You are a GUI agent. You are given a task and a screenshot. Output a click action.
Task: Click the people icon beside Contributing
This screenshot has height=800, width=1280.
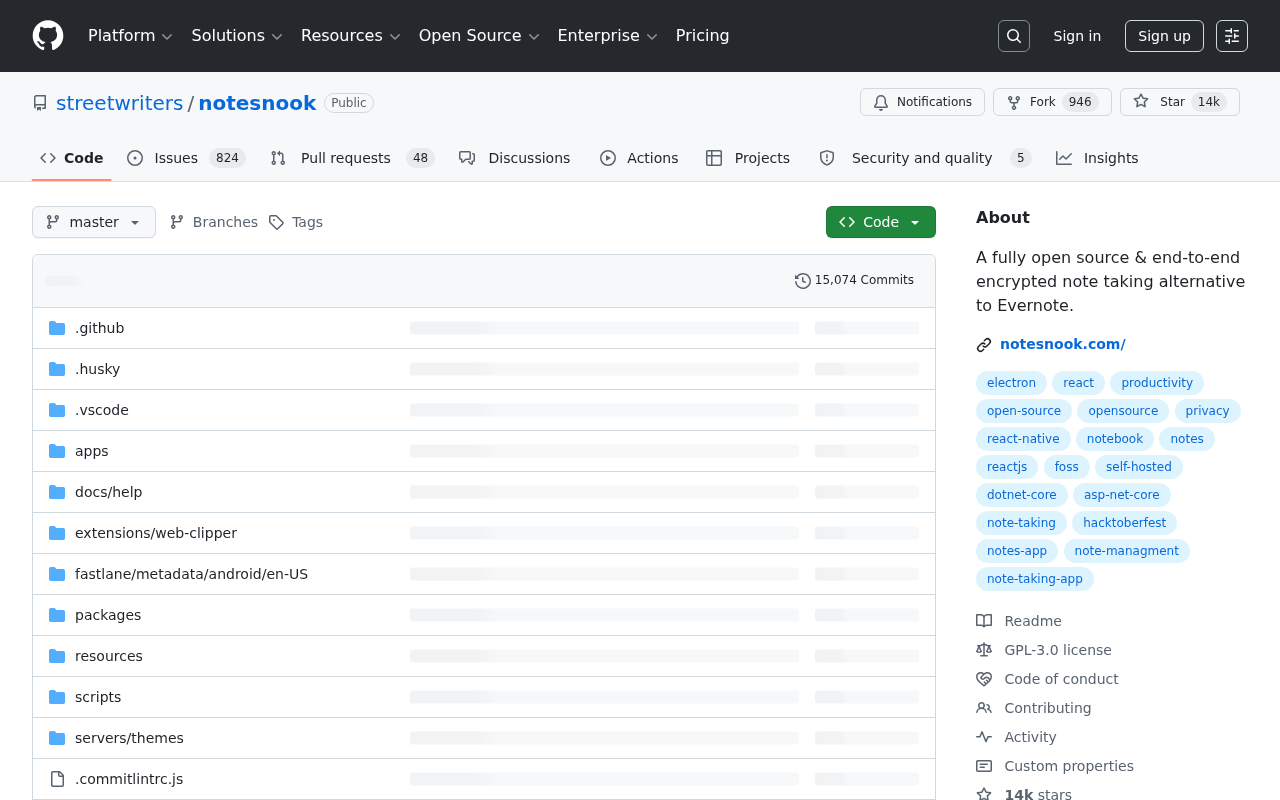tap(984, 708)
